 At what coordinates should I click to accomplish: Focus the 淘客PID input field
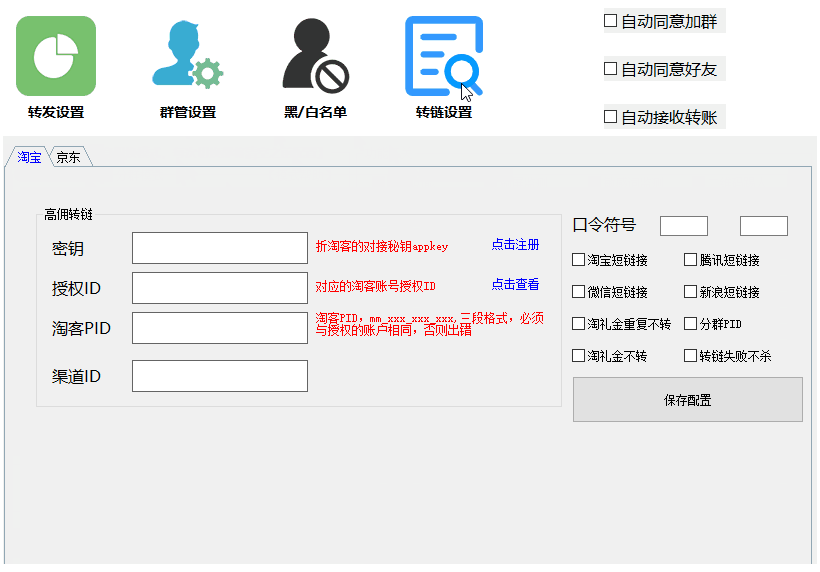point(220,328)
